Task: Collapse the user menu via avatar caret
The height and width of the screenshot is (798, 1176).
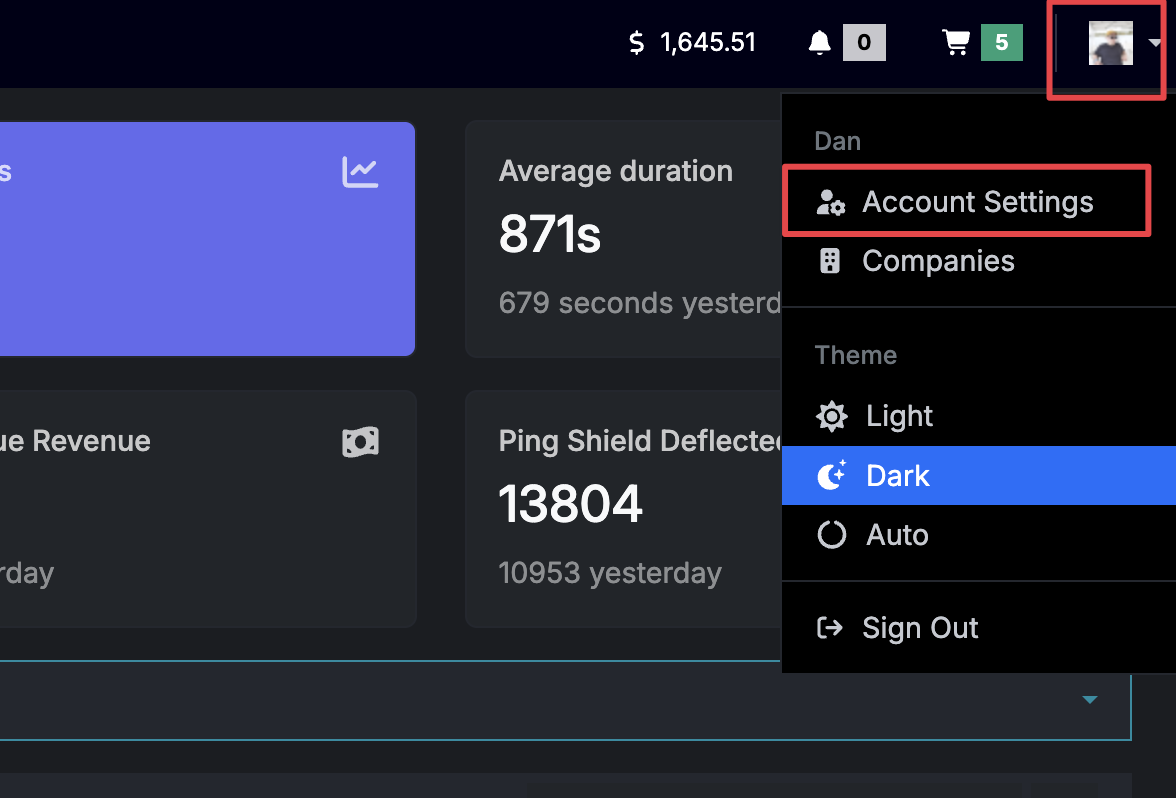Action: pyautogui.click(x=1155, y=43)
